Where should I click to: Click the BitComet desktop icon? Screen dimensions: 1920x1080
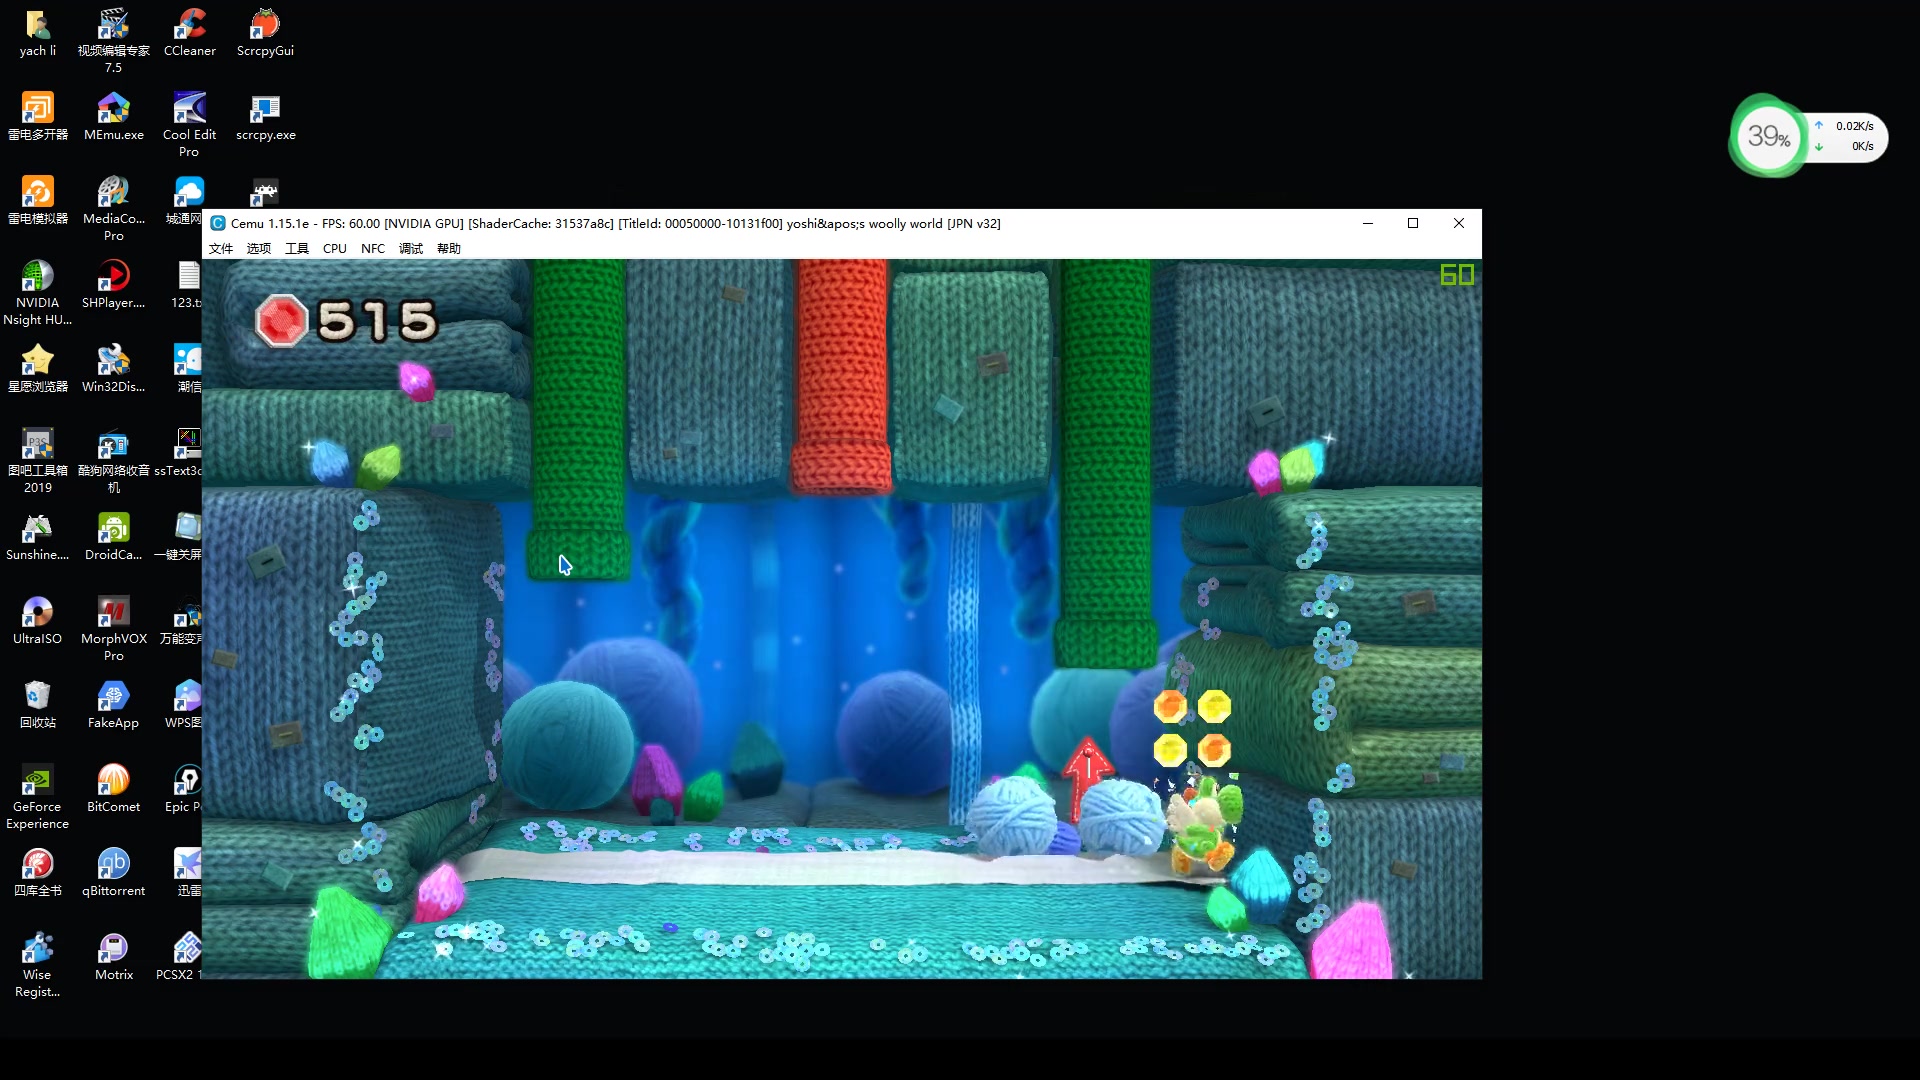click(x=113, y=780)
